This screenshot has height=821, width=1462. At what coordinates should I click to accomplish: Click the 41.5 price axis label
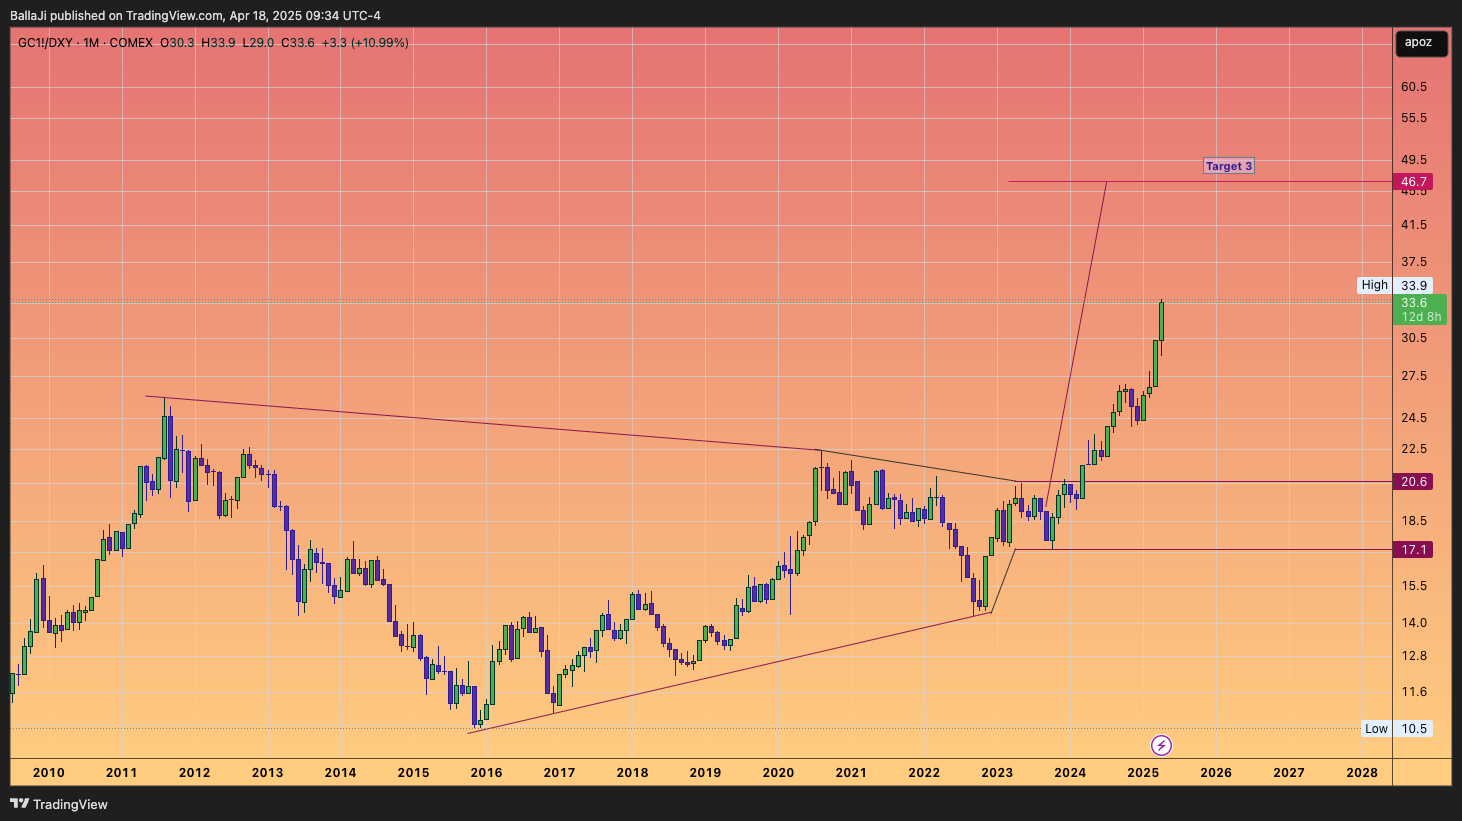1413,225
